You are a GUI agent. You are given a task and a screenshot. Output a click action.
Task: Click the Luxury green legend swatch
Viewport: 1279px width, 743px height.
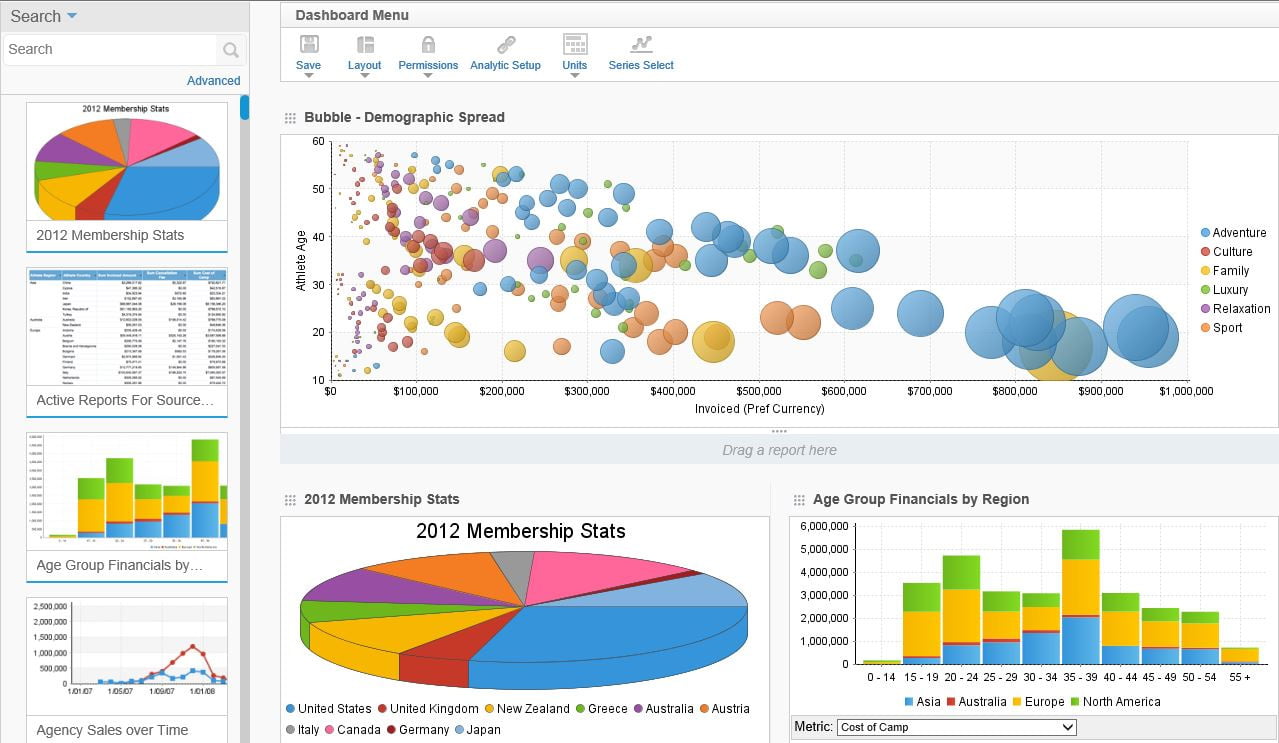click(1204, 289)
